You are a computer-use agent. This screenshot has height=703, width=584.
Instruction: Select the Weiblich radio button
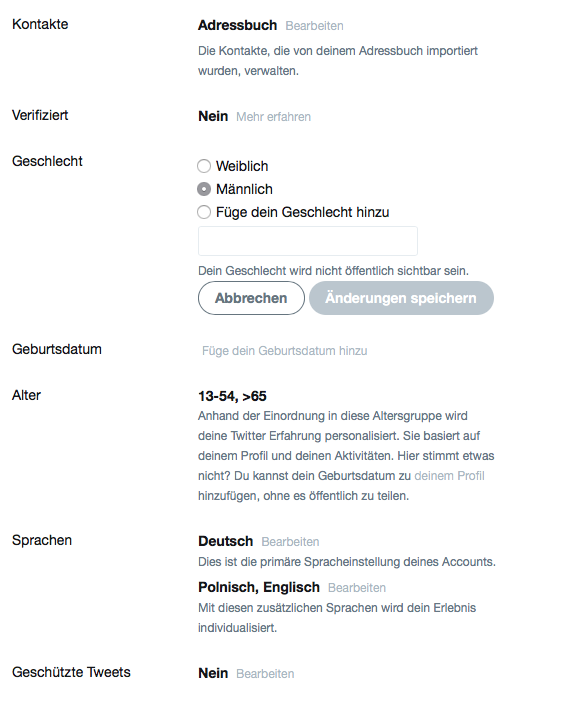point(204,166)
